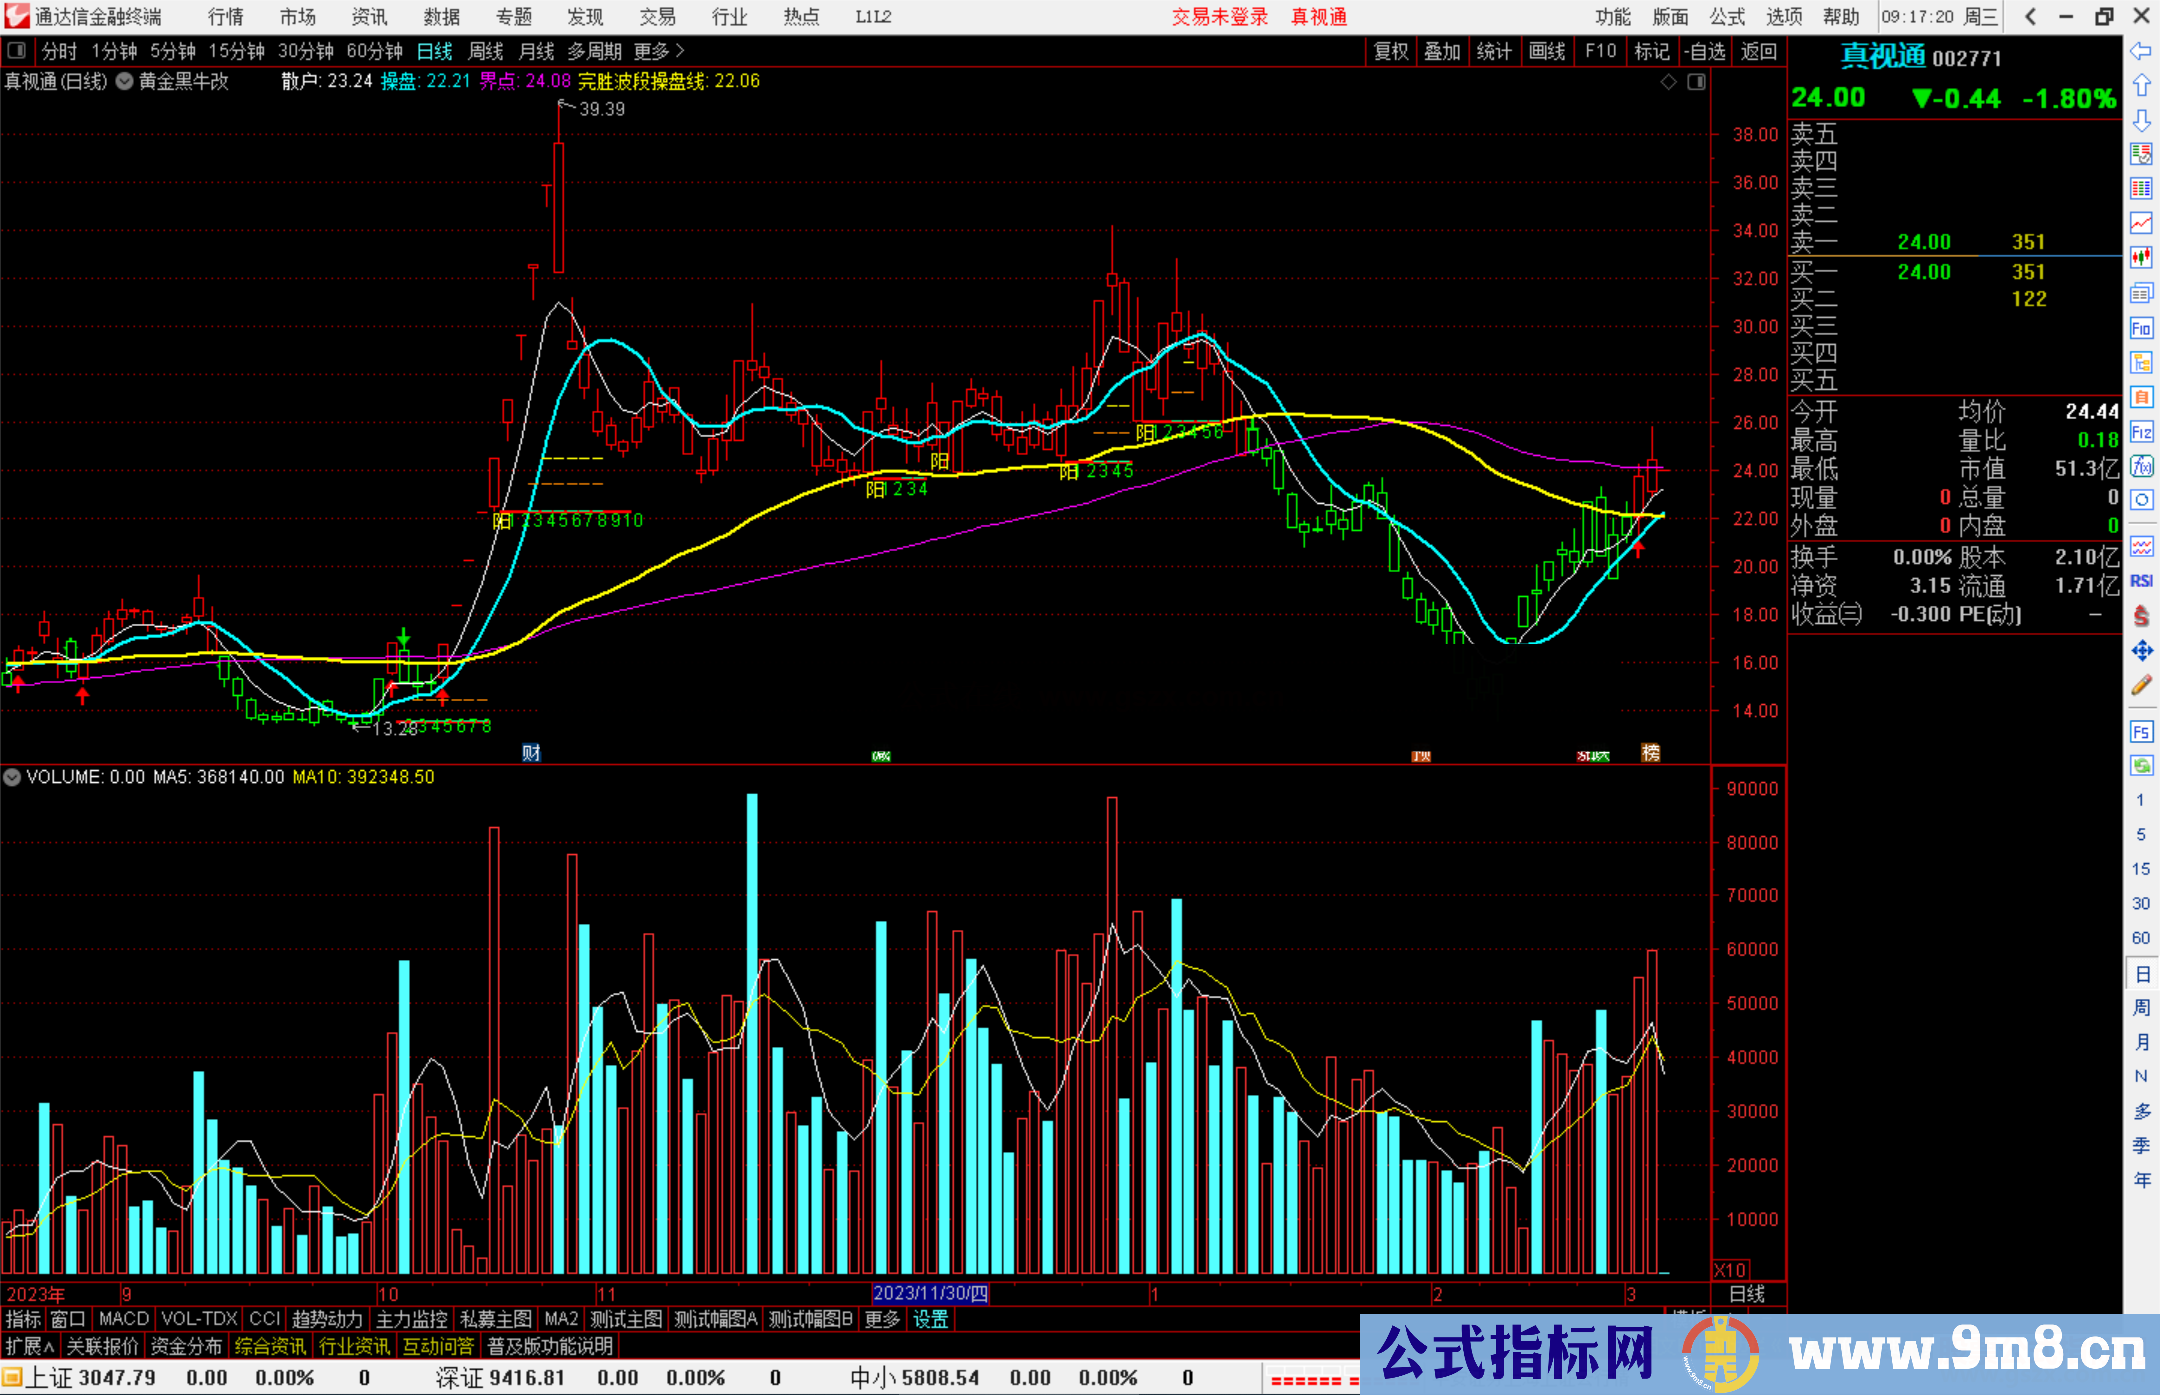Click the 财 marker below the chart
This screenshot has height=1395, width=2160.
531,752
